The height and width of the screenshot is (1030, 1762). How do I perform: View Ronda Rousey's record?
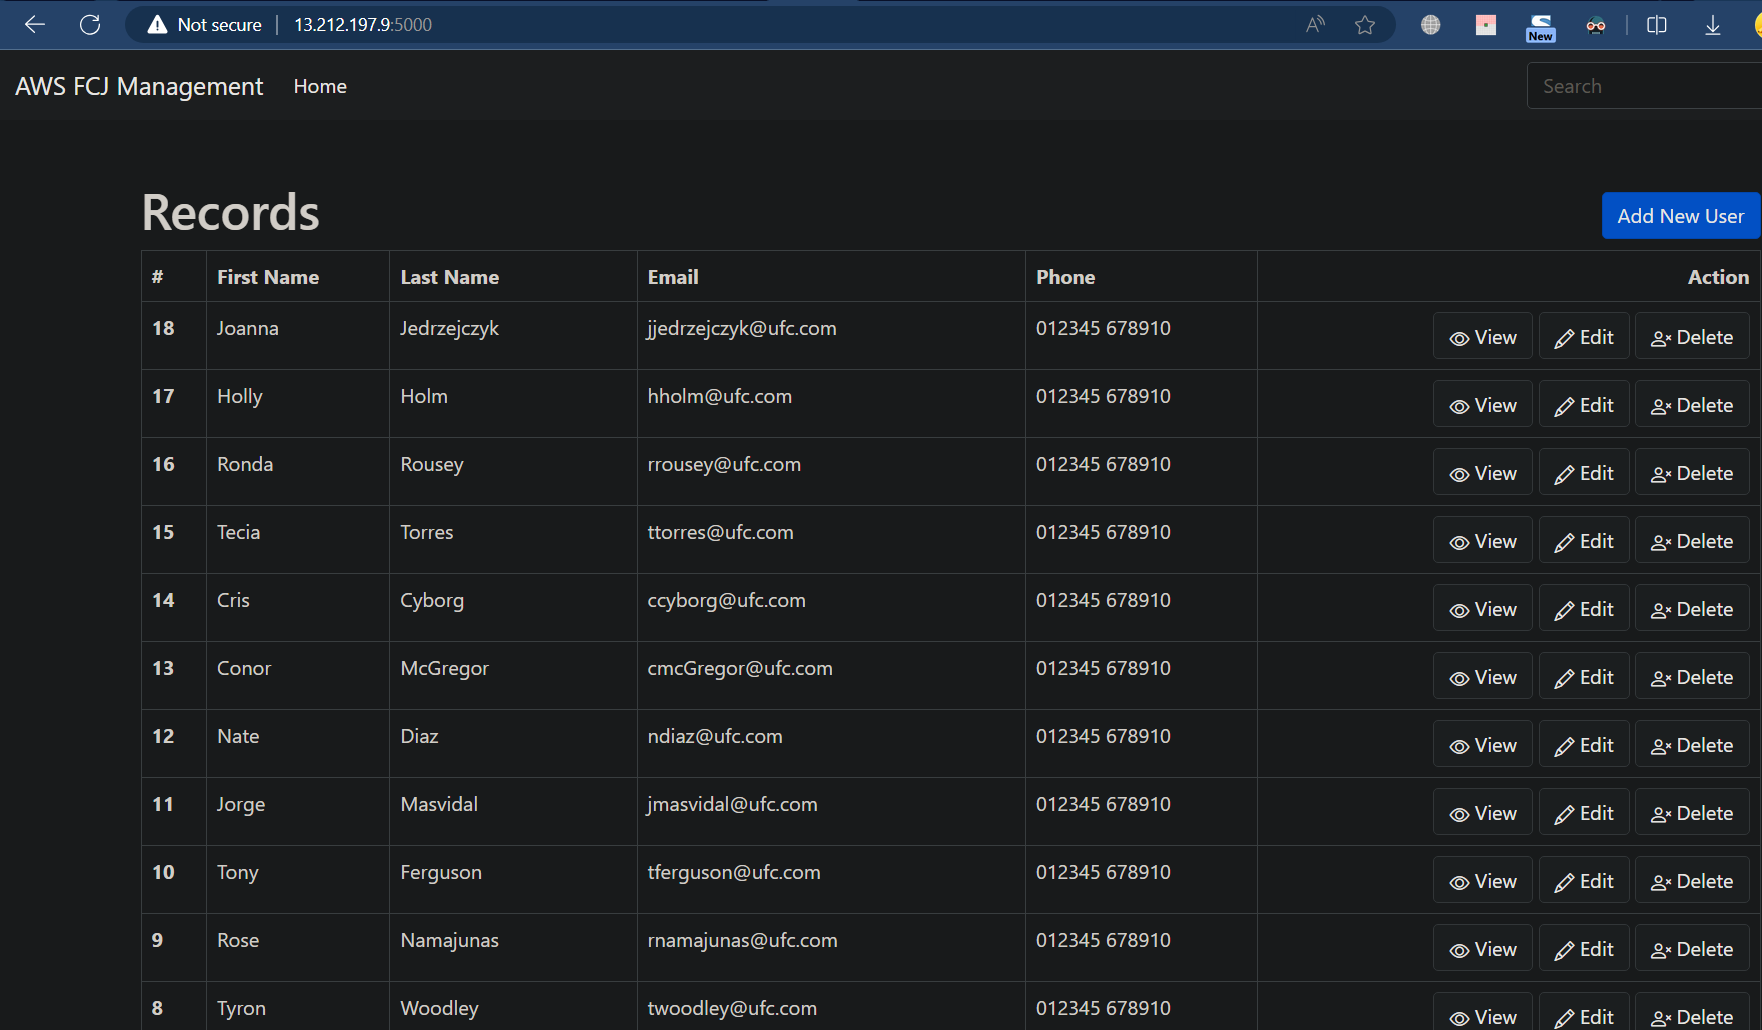pos(1483,473)
